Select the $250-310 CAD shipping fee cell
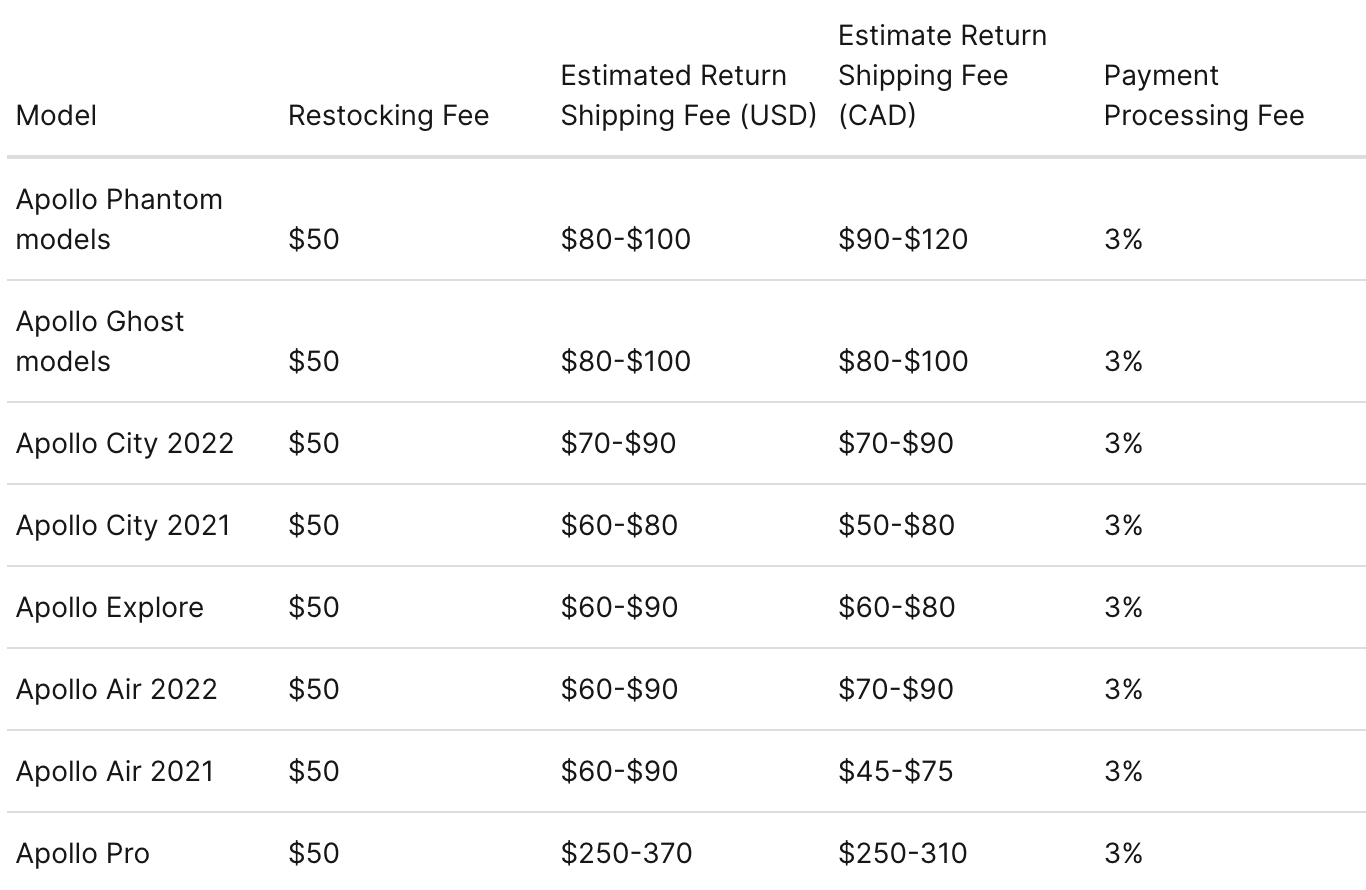This screenshot has height=890, width=1366. point(902,853)
